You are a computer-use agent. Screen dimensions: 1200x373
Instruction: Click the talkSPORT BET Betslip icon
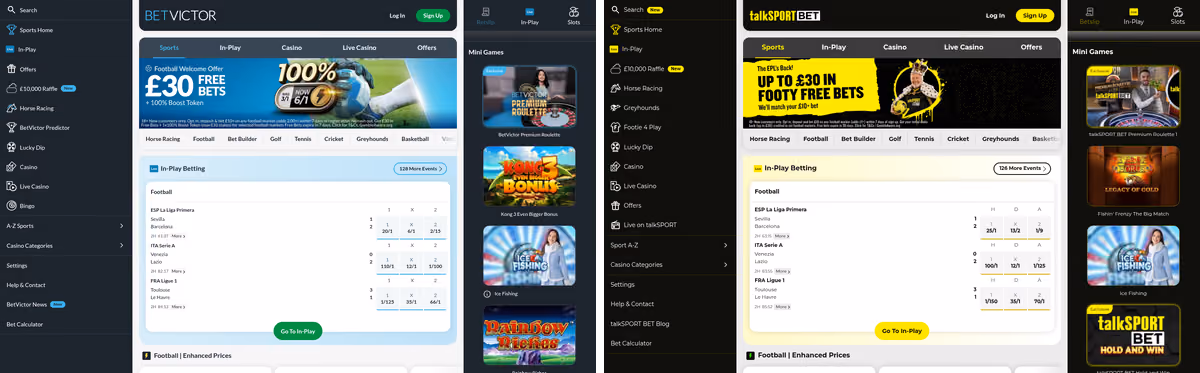coord(1090,11)
